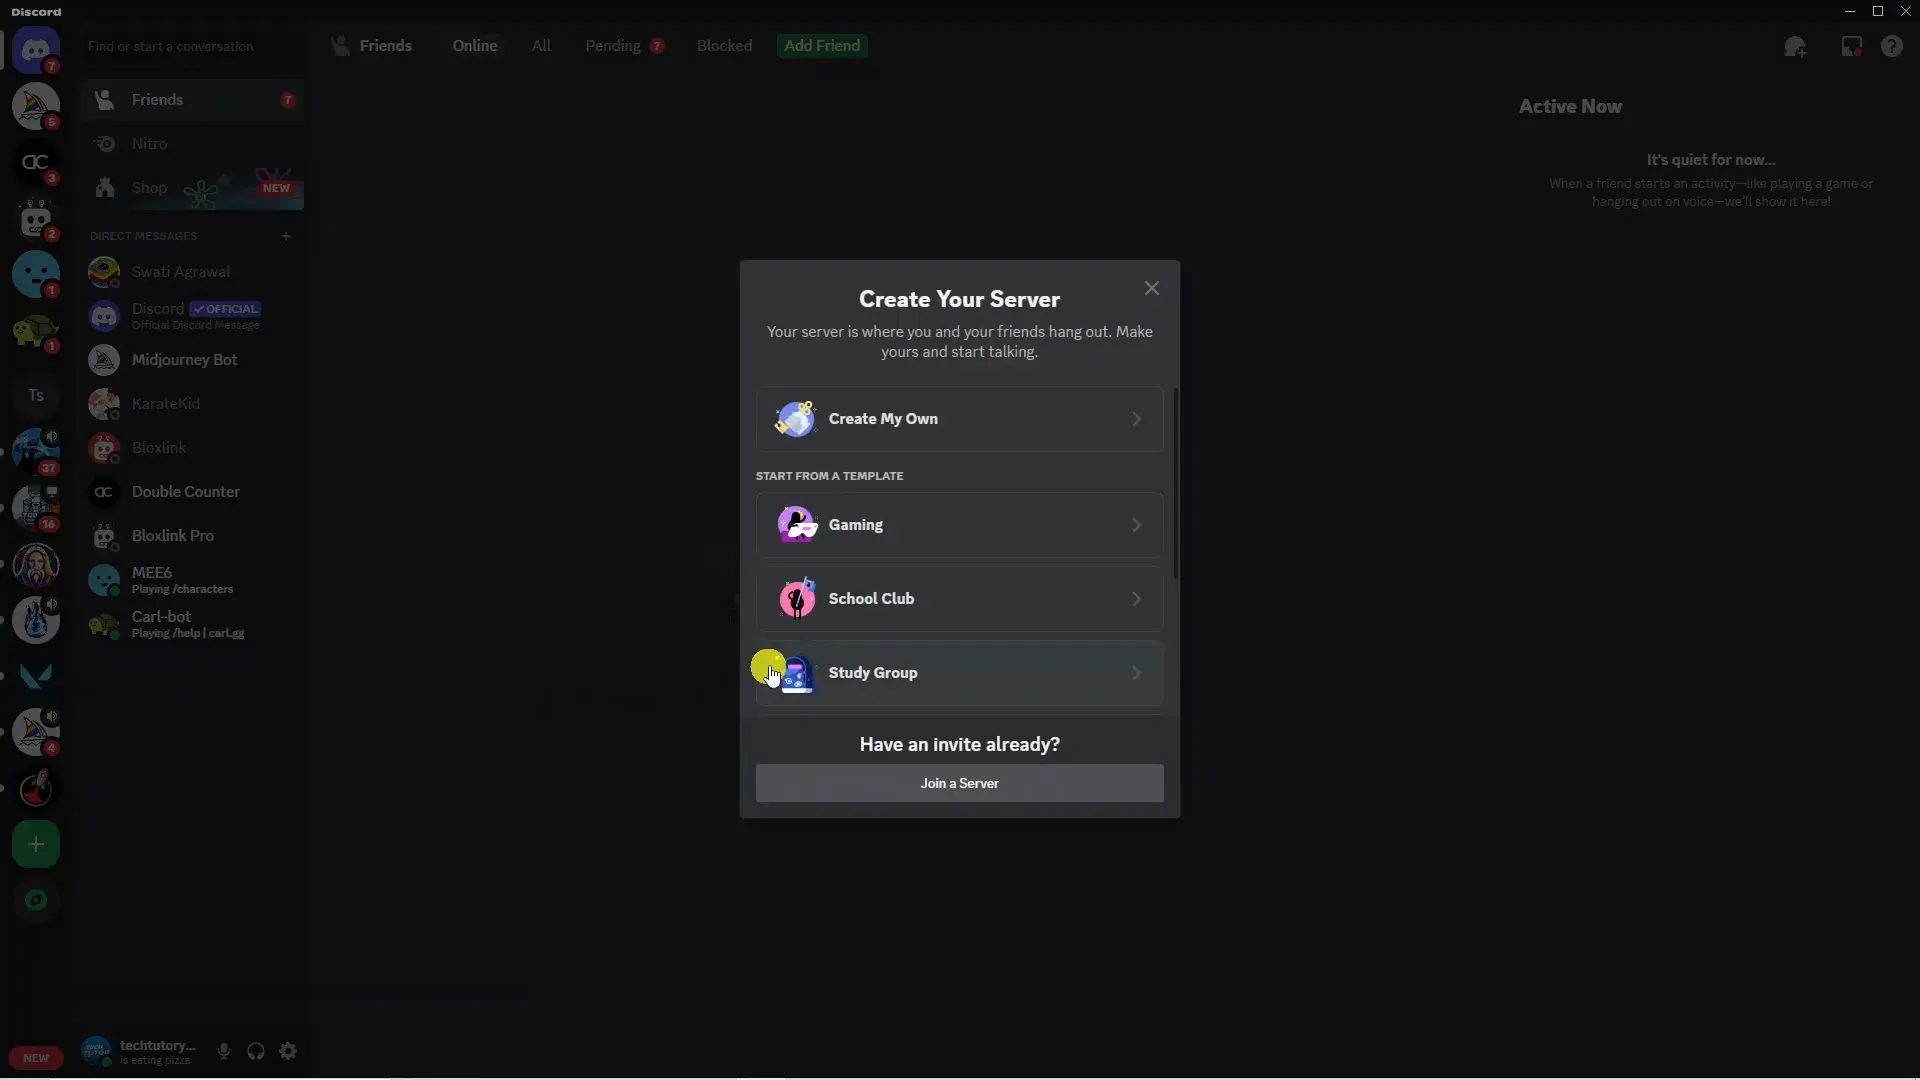Switch to the Online friends tab
1920x1080 pixels.
[x=475, y=45]
